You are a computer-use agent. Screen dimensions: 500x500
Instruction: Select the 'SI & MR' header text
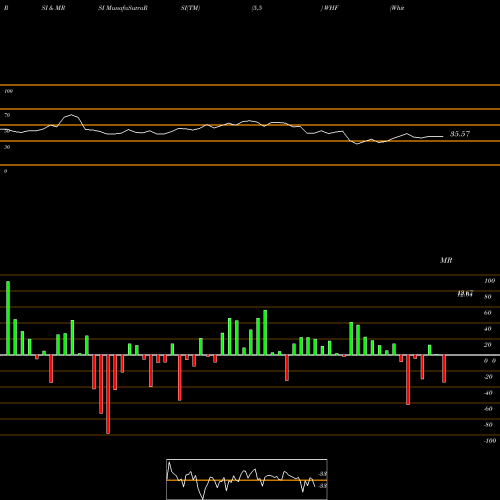[x=53, y=8]
